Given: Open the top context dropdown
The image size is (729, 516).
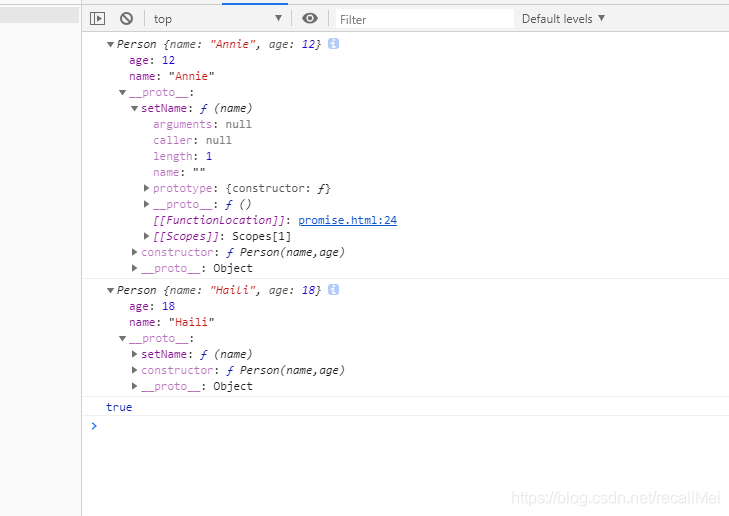Looking at the screenshot, I should [x=218, y=19].
